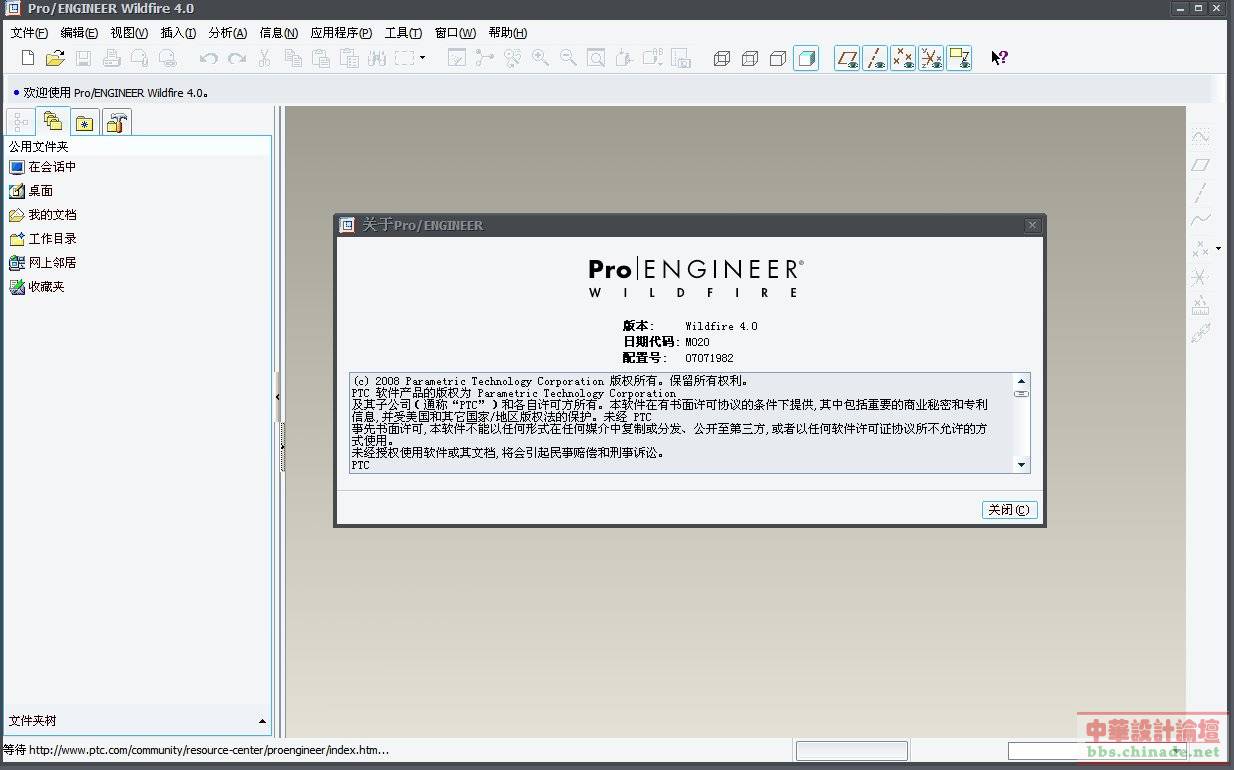
Task: Select the Hidden Line display icon
Action: tap(750, 58)
